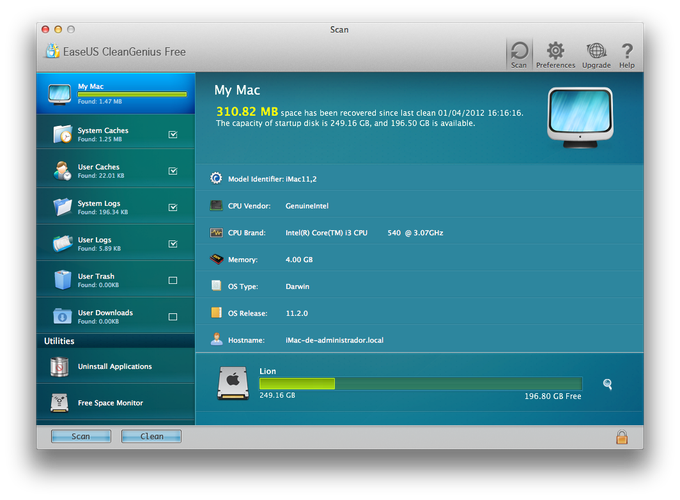Click the Lion hard drive icon
Image resolution: width=680 pixels, height=500 pixels.
pos(233,383)
